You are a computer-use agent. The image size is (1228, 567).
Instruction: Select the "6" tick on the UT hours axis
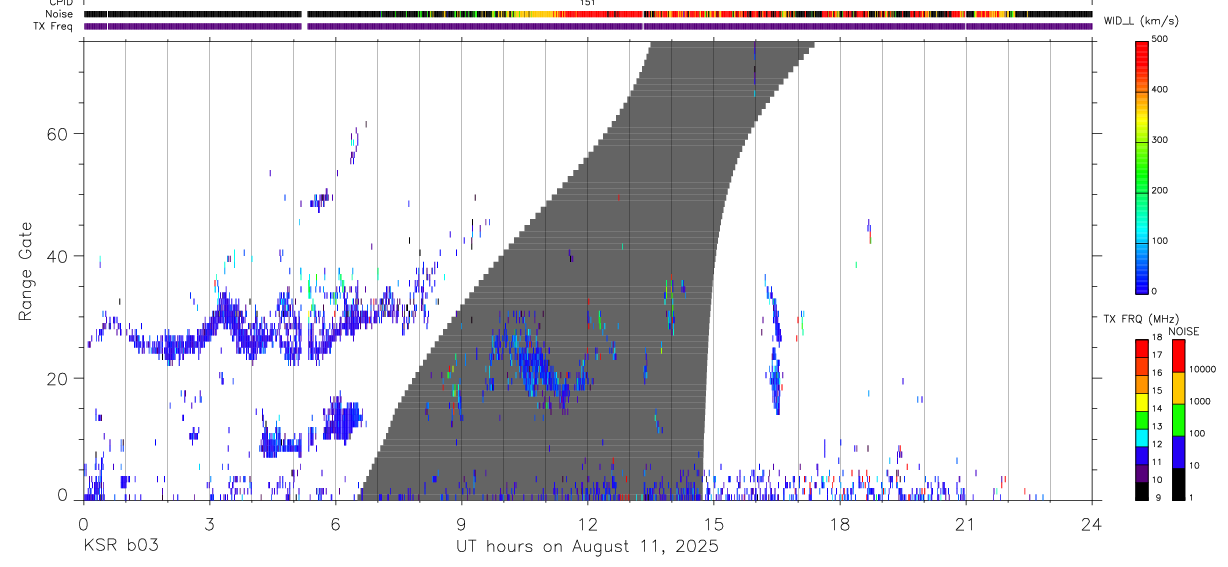(x=335, y=523)
